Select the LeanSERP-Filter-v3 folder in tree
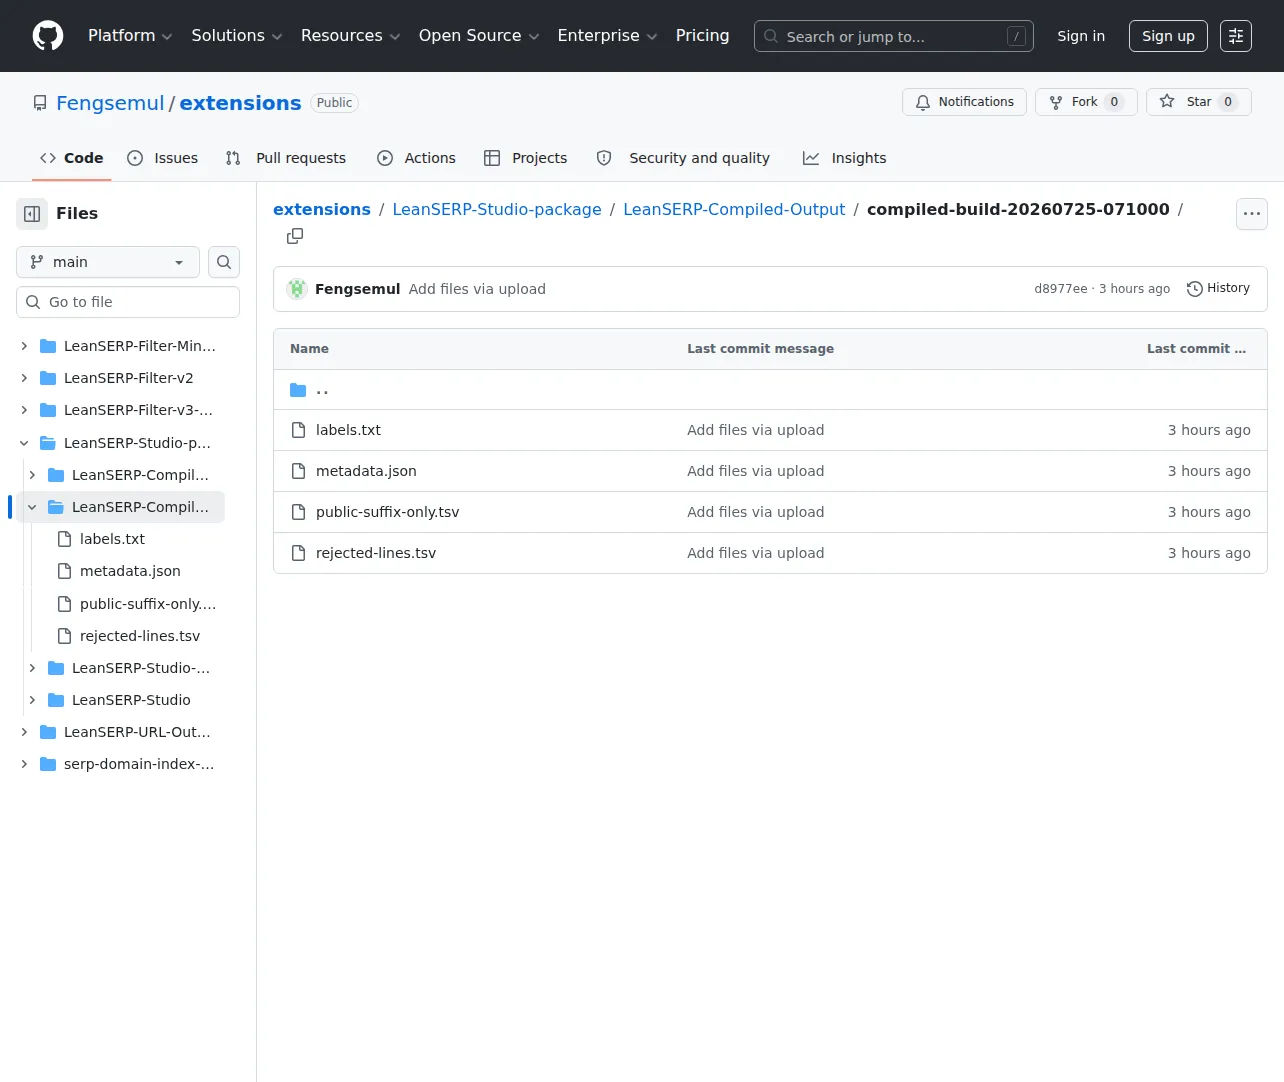Screen dimensions: 1284x1082 (x=138, y=410)
